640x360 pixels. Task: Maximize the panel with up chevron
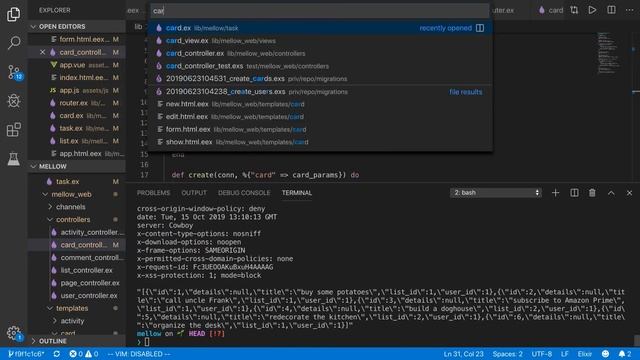click(611, 193)
